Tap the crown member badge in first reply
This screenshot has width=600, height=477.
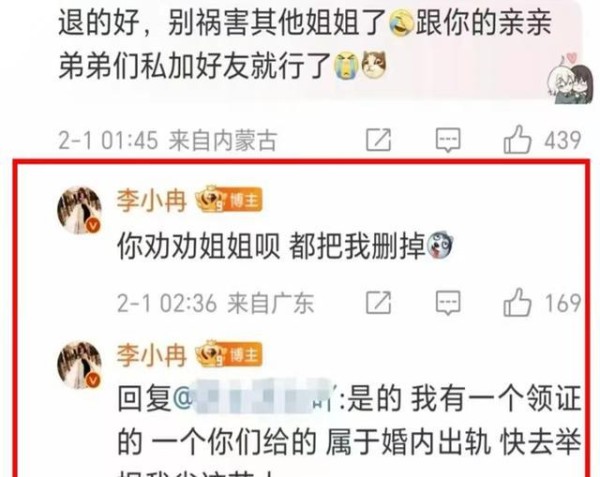[210, 199]
